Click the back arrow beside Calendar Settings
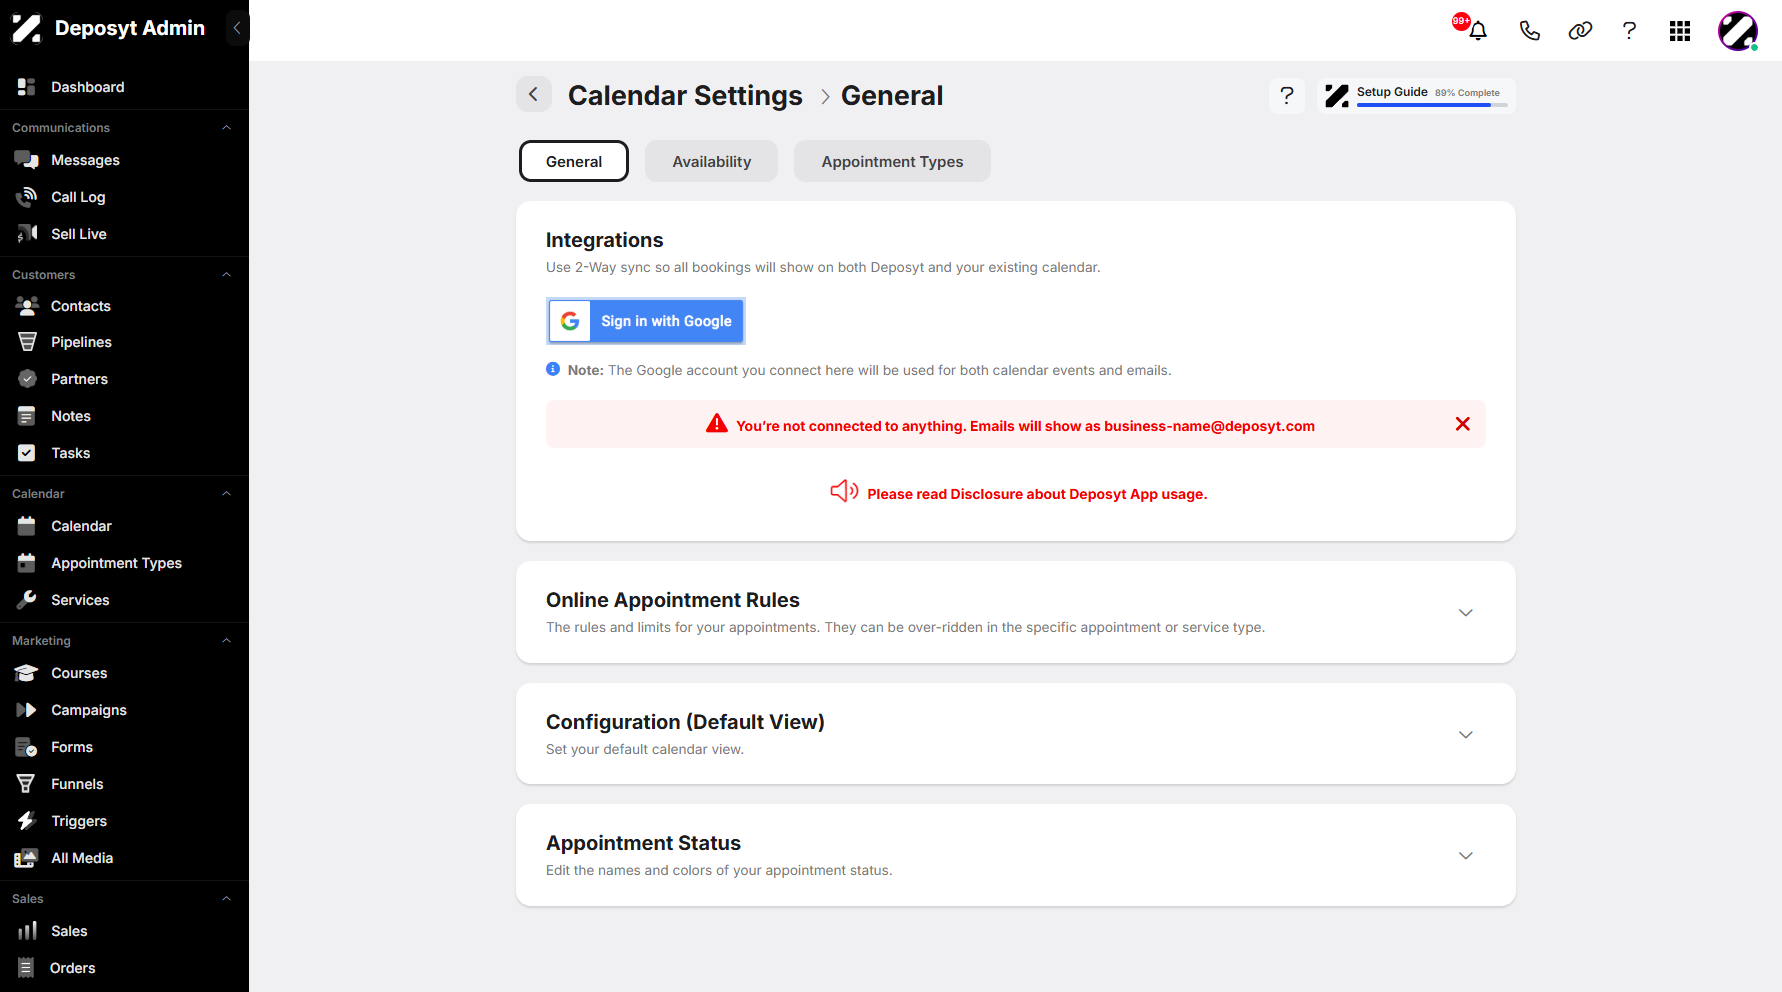Screen dimensions: 1782x992 click(534, 94)
